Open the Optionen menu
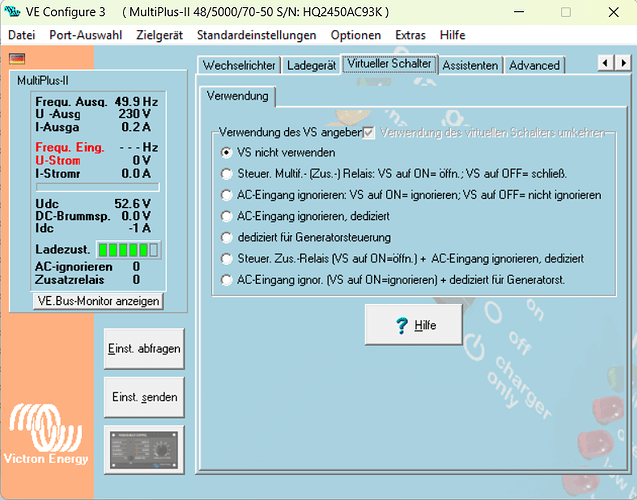Image resolution: width=637 pixels, height=500 pixels. [x=356, y=35]
